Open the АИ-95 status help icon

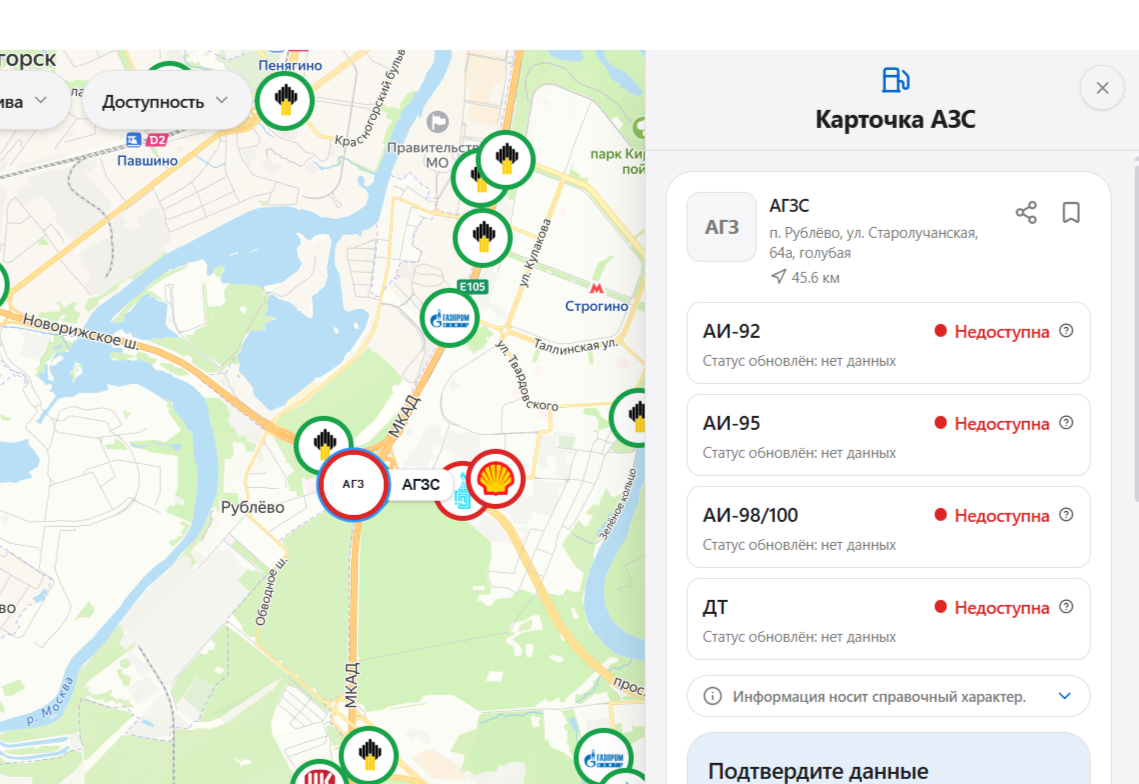1066,423
